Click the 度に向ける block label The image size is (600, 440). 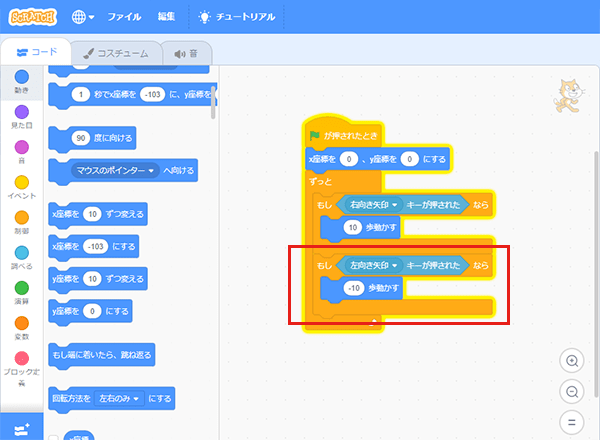coord(113,138)
